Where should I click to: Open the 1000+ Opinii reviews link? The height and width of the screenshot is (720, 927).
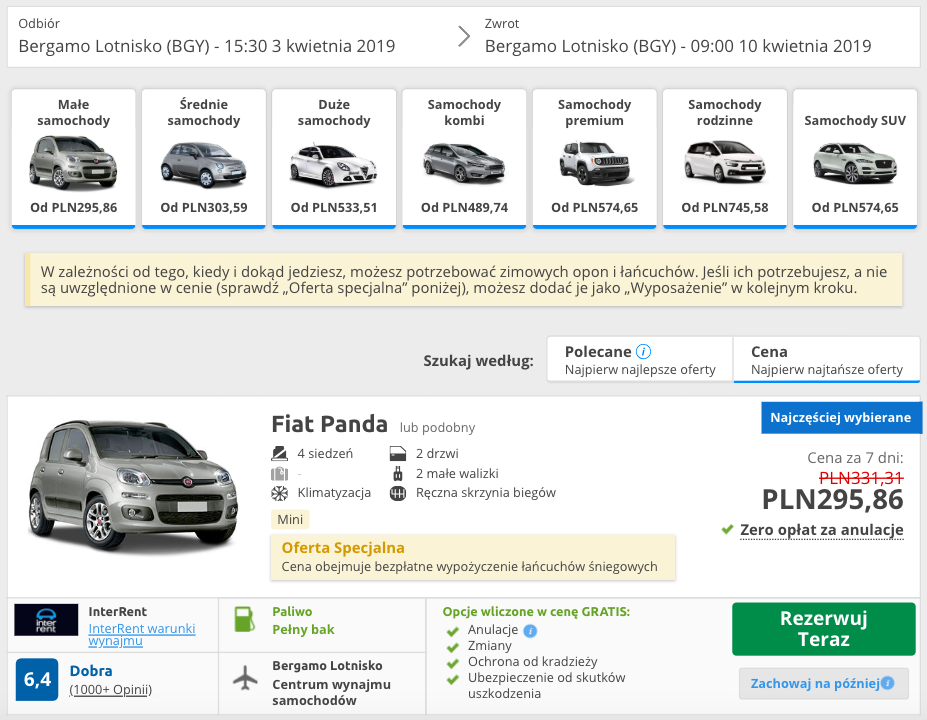(111, 690)
